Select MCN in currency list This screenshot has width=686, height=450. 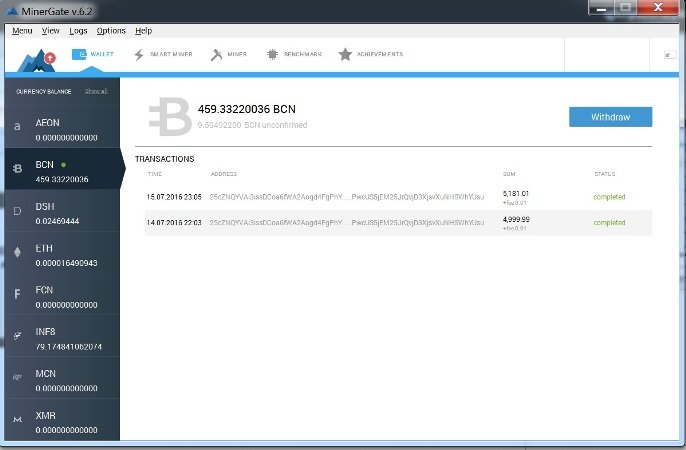click(x=62, y=377)
